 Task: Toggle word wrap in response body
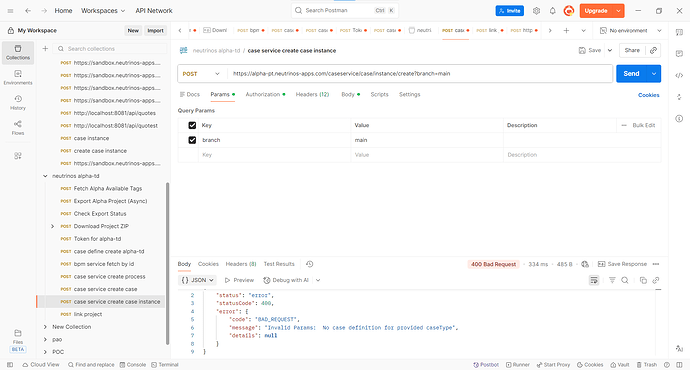pos(594,280)
